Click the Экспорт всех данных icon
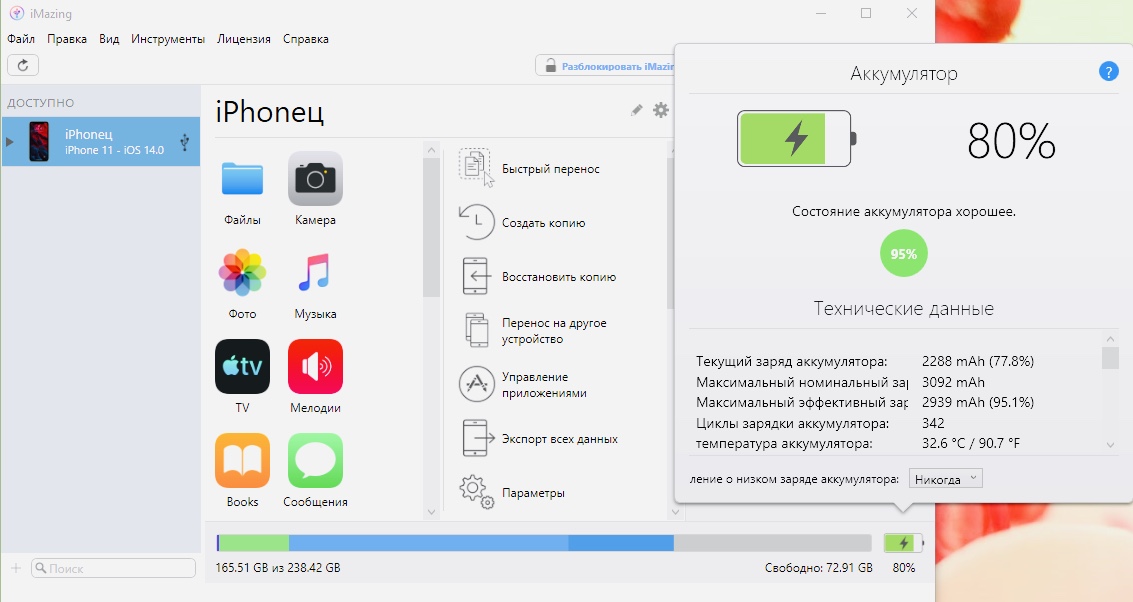Viewport: 1133px width, 602px height. [x=478, y=438]
